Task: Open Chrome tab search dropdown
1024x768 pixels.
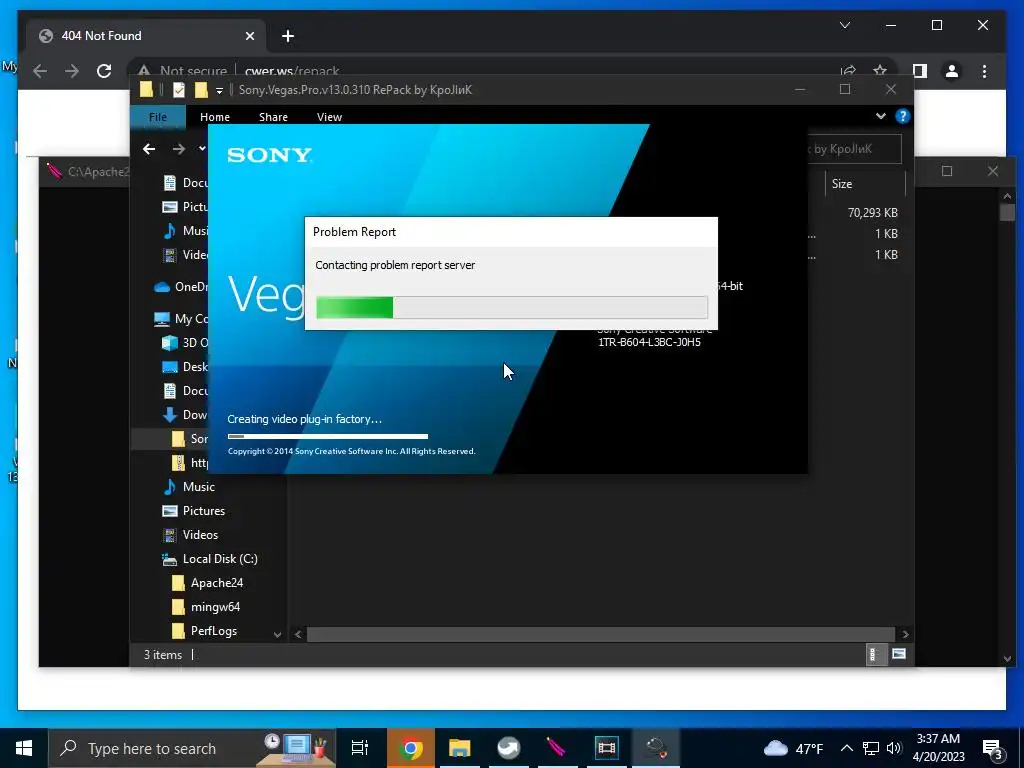Action: pos(844,25)
